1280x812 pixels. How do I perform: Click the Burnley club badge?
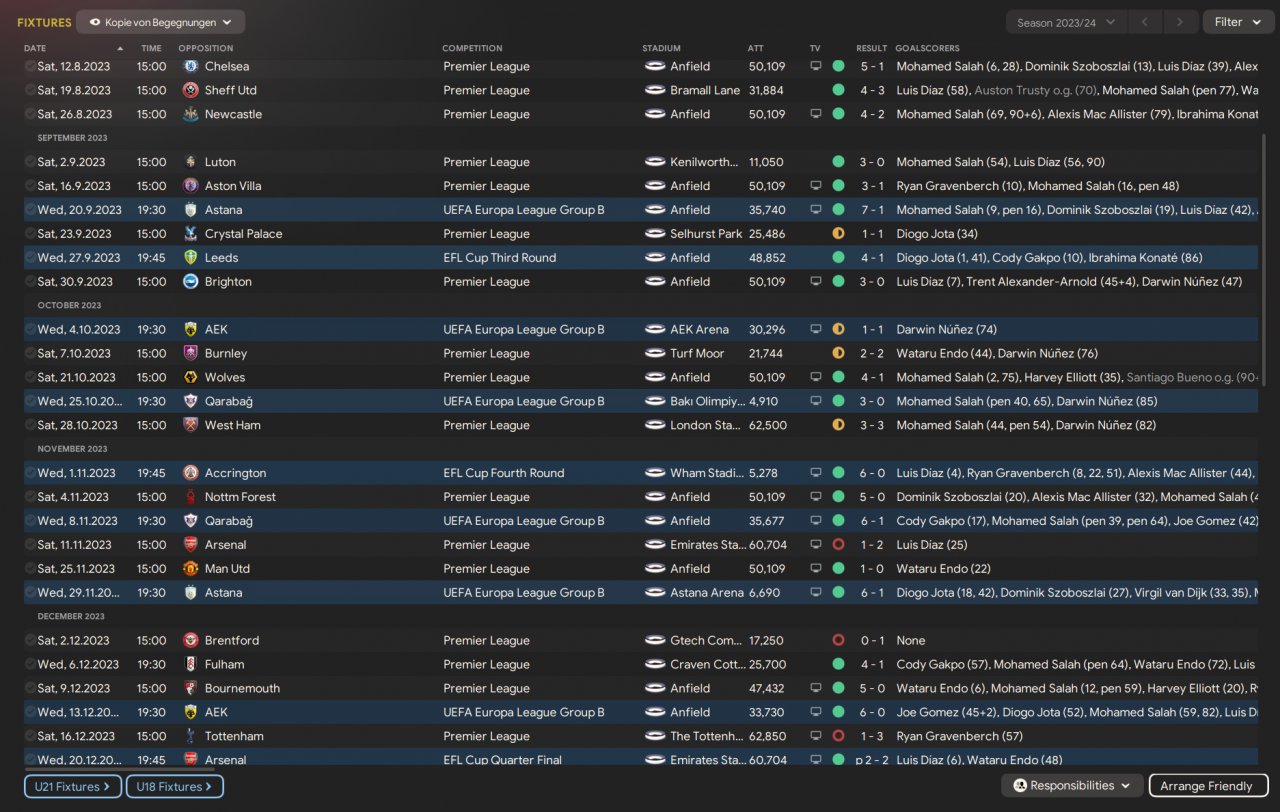tap(191, 353)
